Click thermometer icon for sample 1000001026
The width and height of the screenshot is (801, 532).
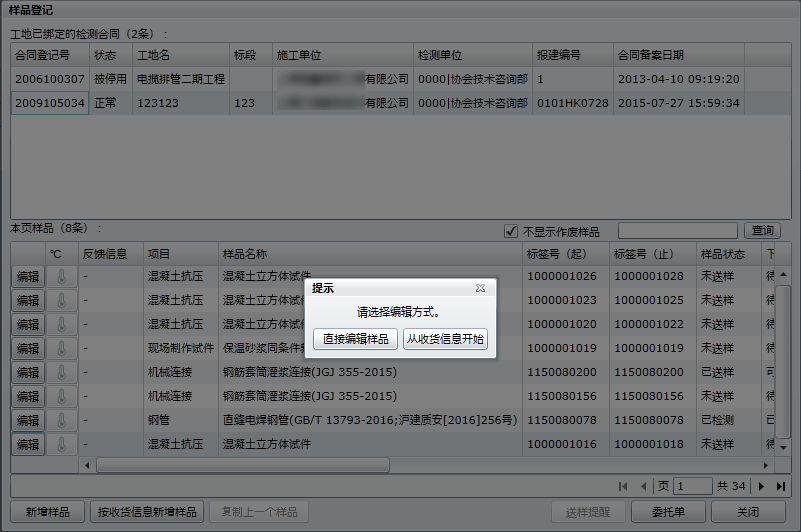coord(61,276)
